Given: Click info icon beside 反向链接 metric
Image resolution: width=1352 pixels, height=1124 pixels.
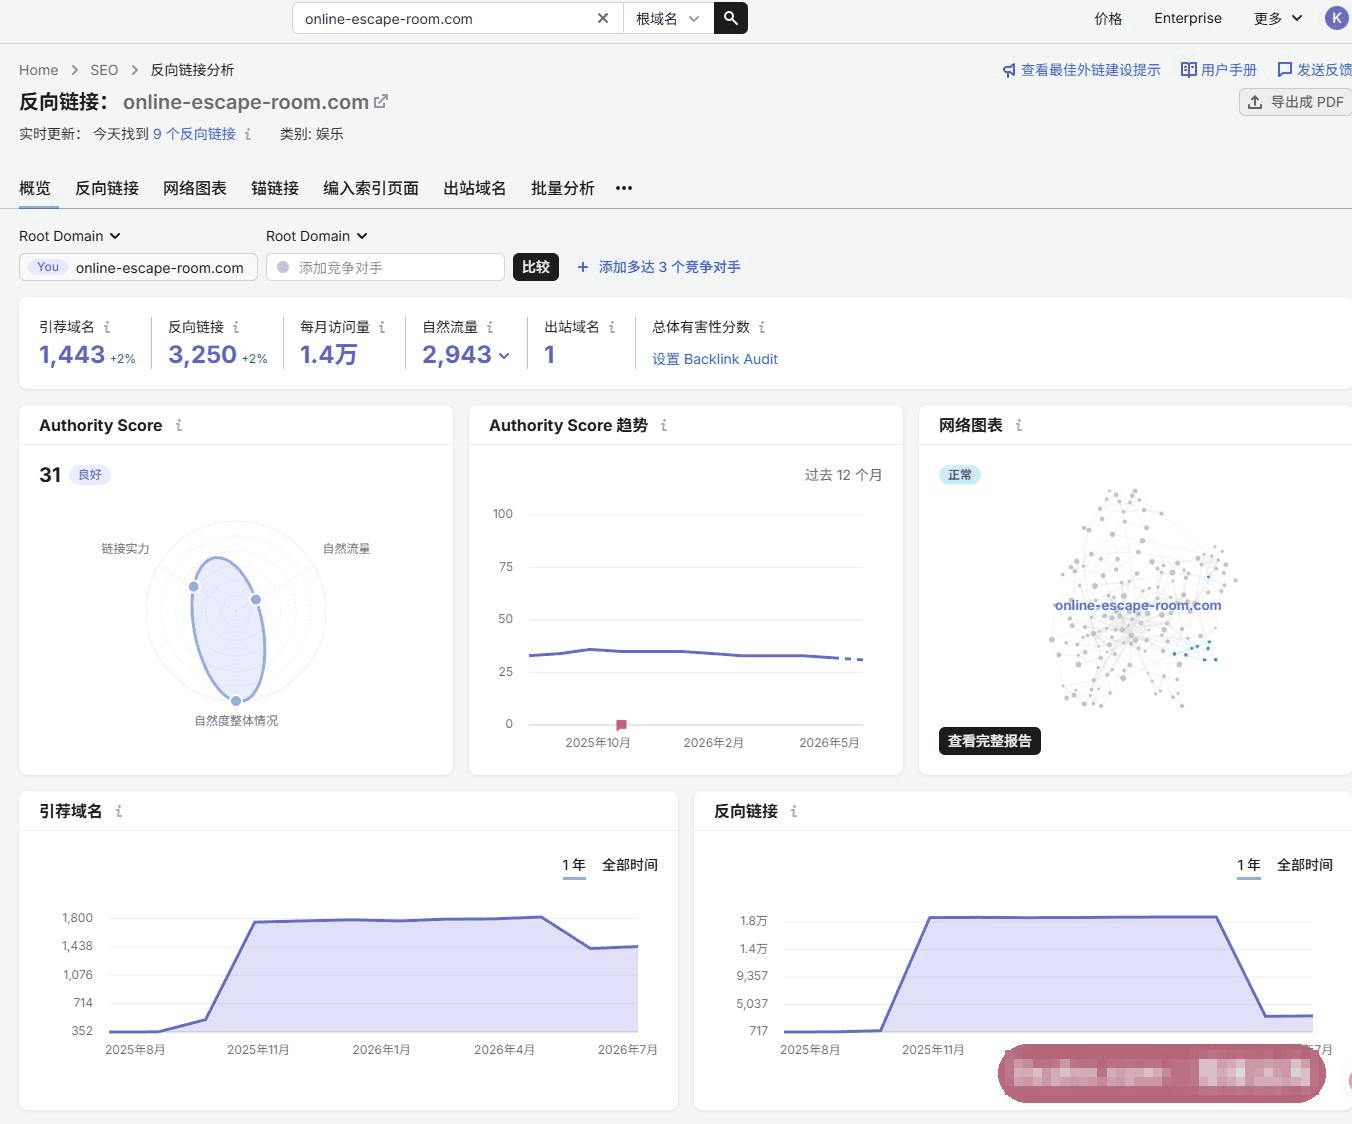Looking at the screenshot, I should point(236,327).
